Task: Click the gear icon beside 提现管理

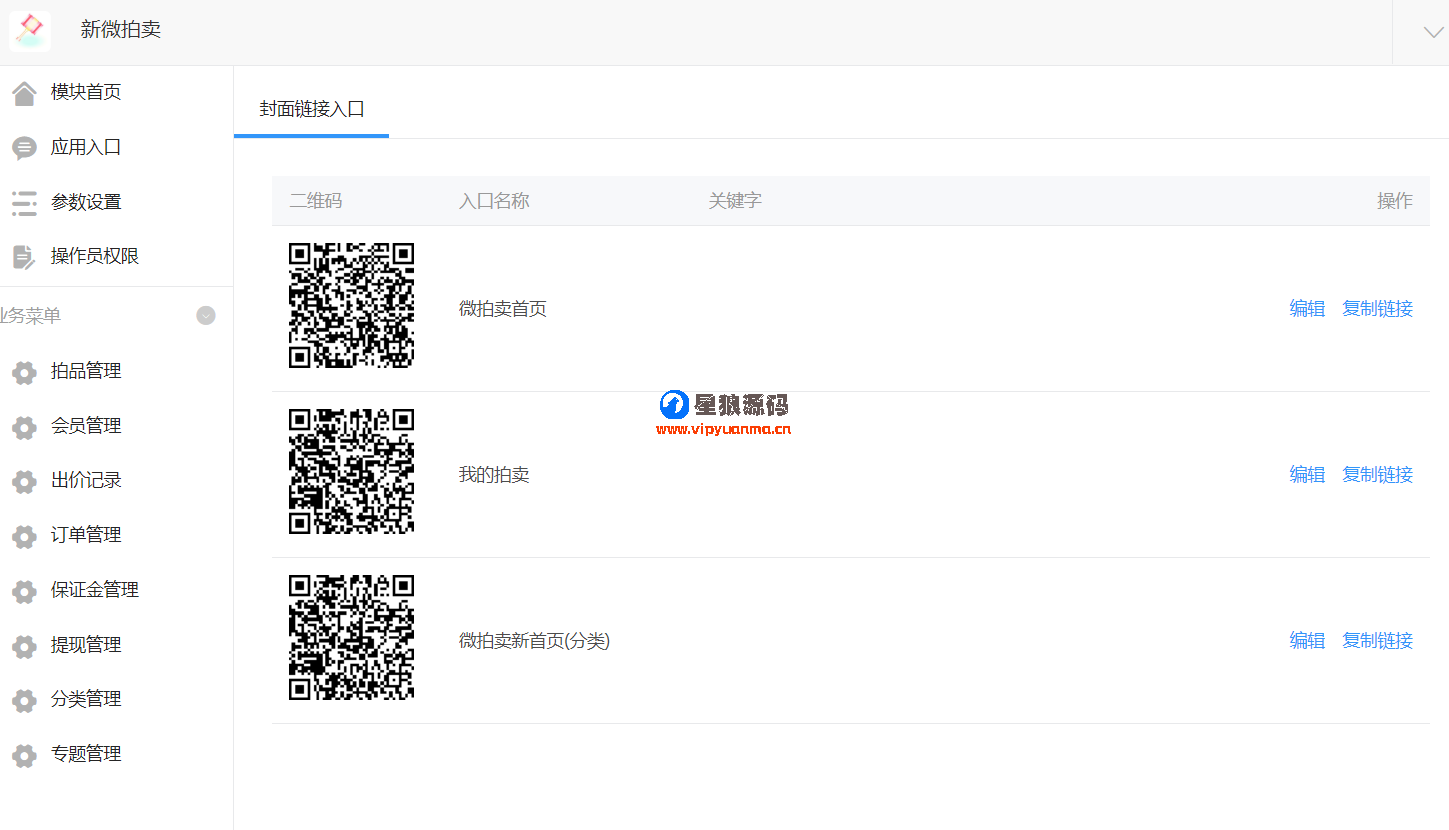Action: click(24, 647)
